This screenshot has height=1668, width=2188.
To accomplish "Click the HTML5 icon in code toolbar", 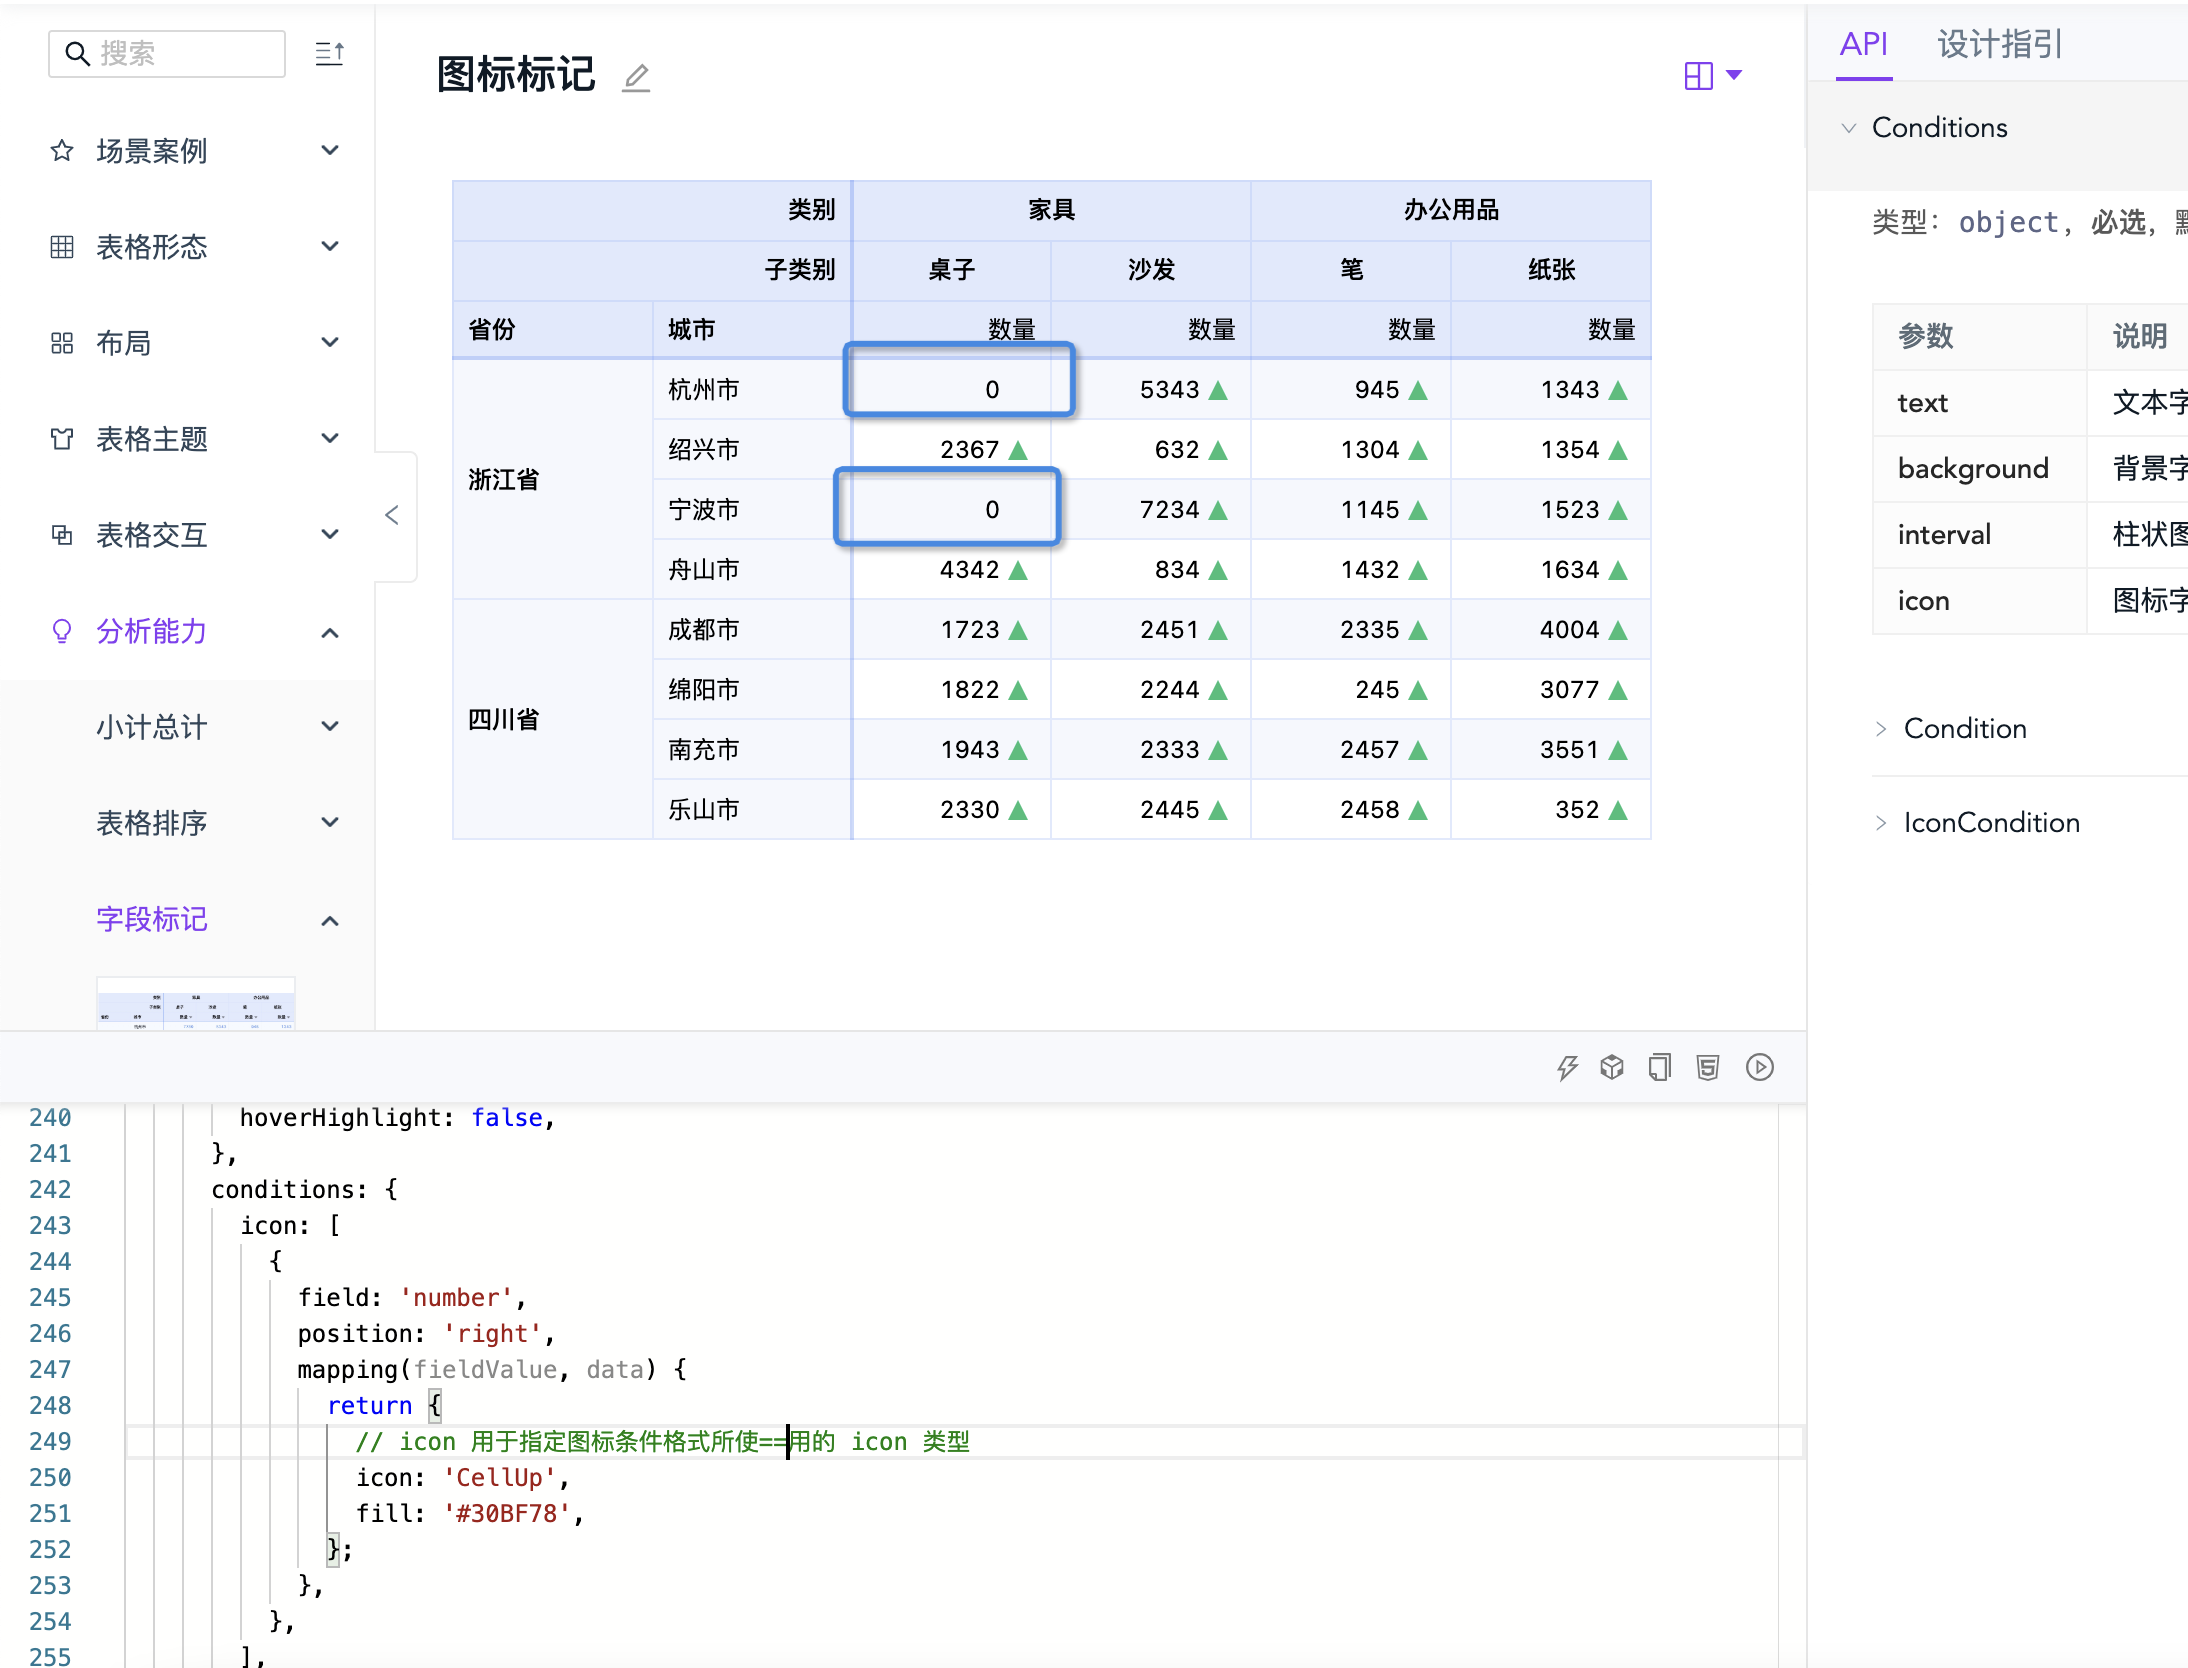I will pos(1708,1067).
